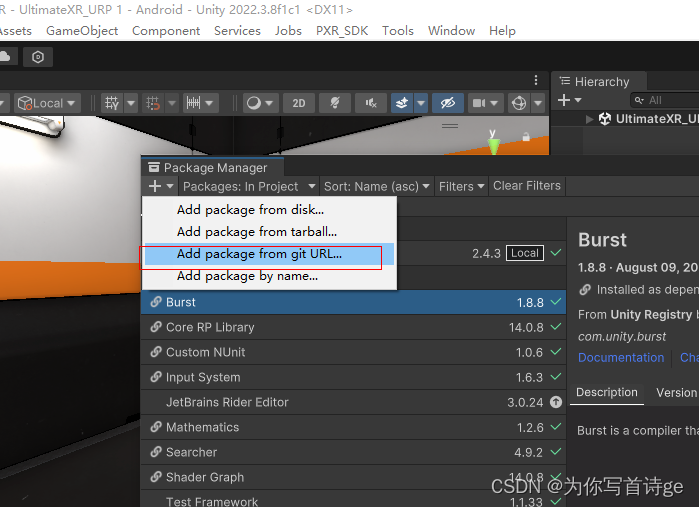The image size is (699, 507).
Task: Click Scene view lock icon near gizmo
Action: point(526,137)
